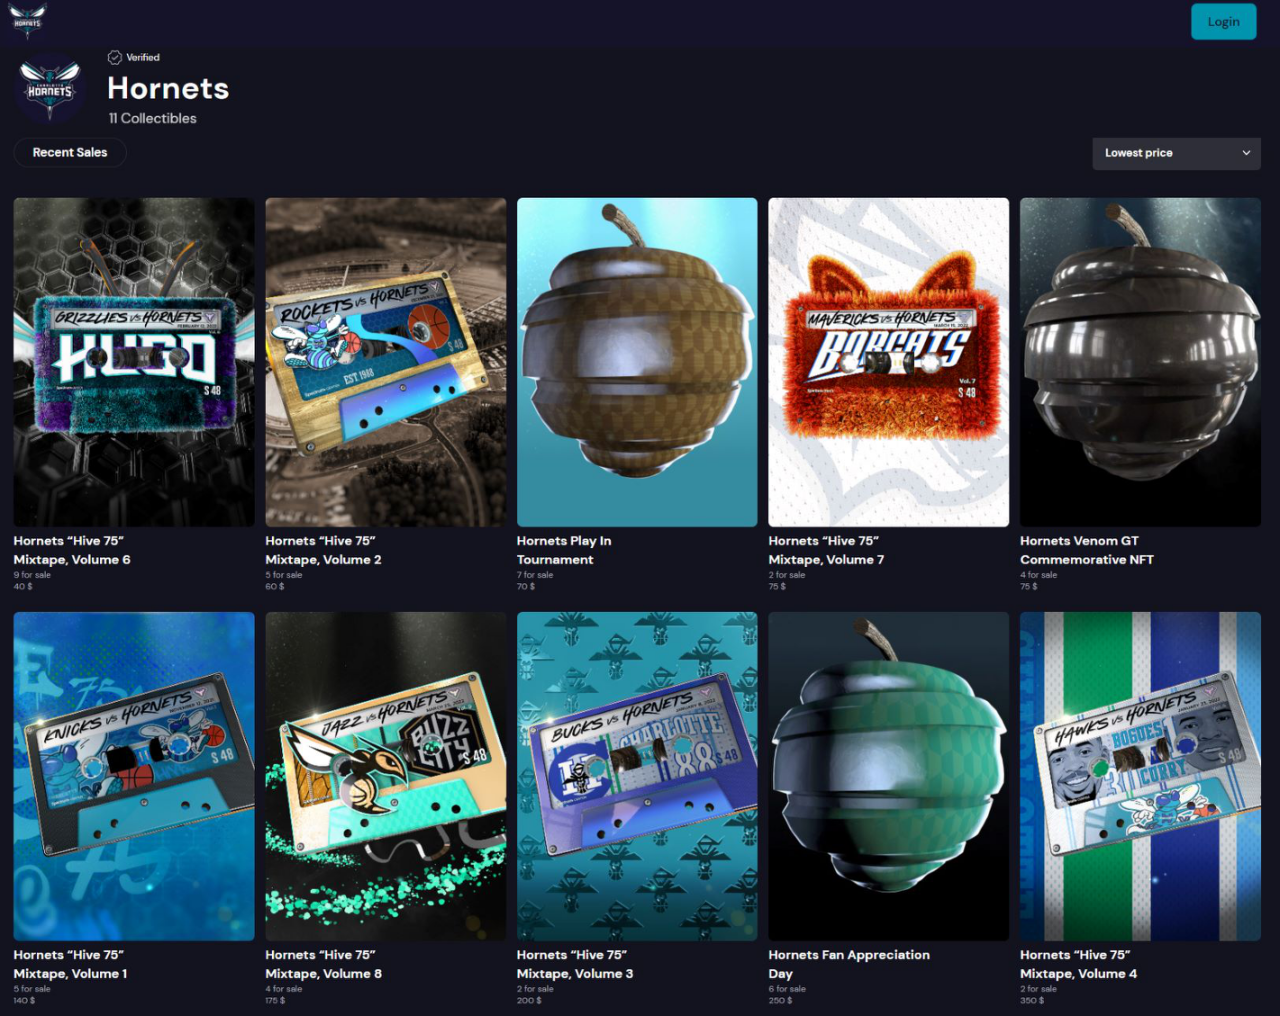1280x1016 pixels.
Task: Click the Hornets Venom GT Commemorative NFT title
Action: [x=1087, y=550]
